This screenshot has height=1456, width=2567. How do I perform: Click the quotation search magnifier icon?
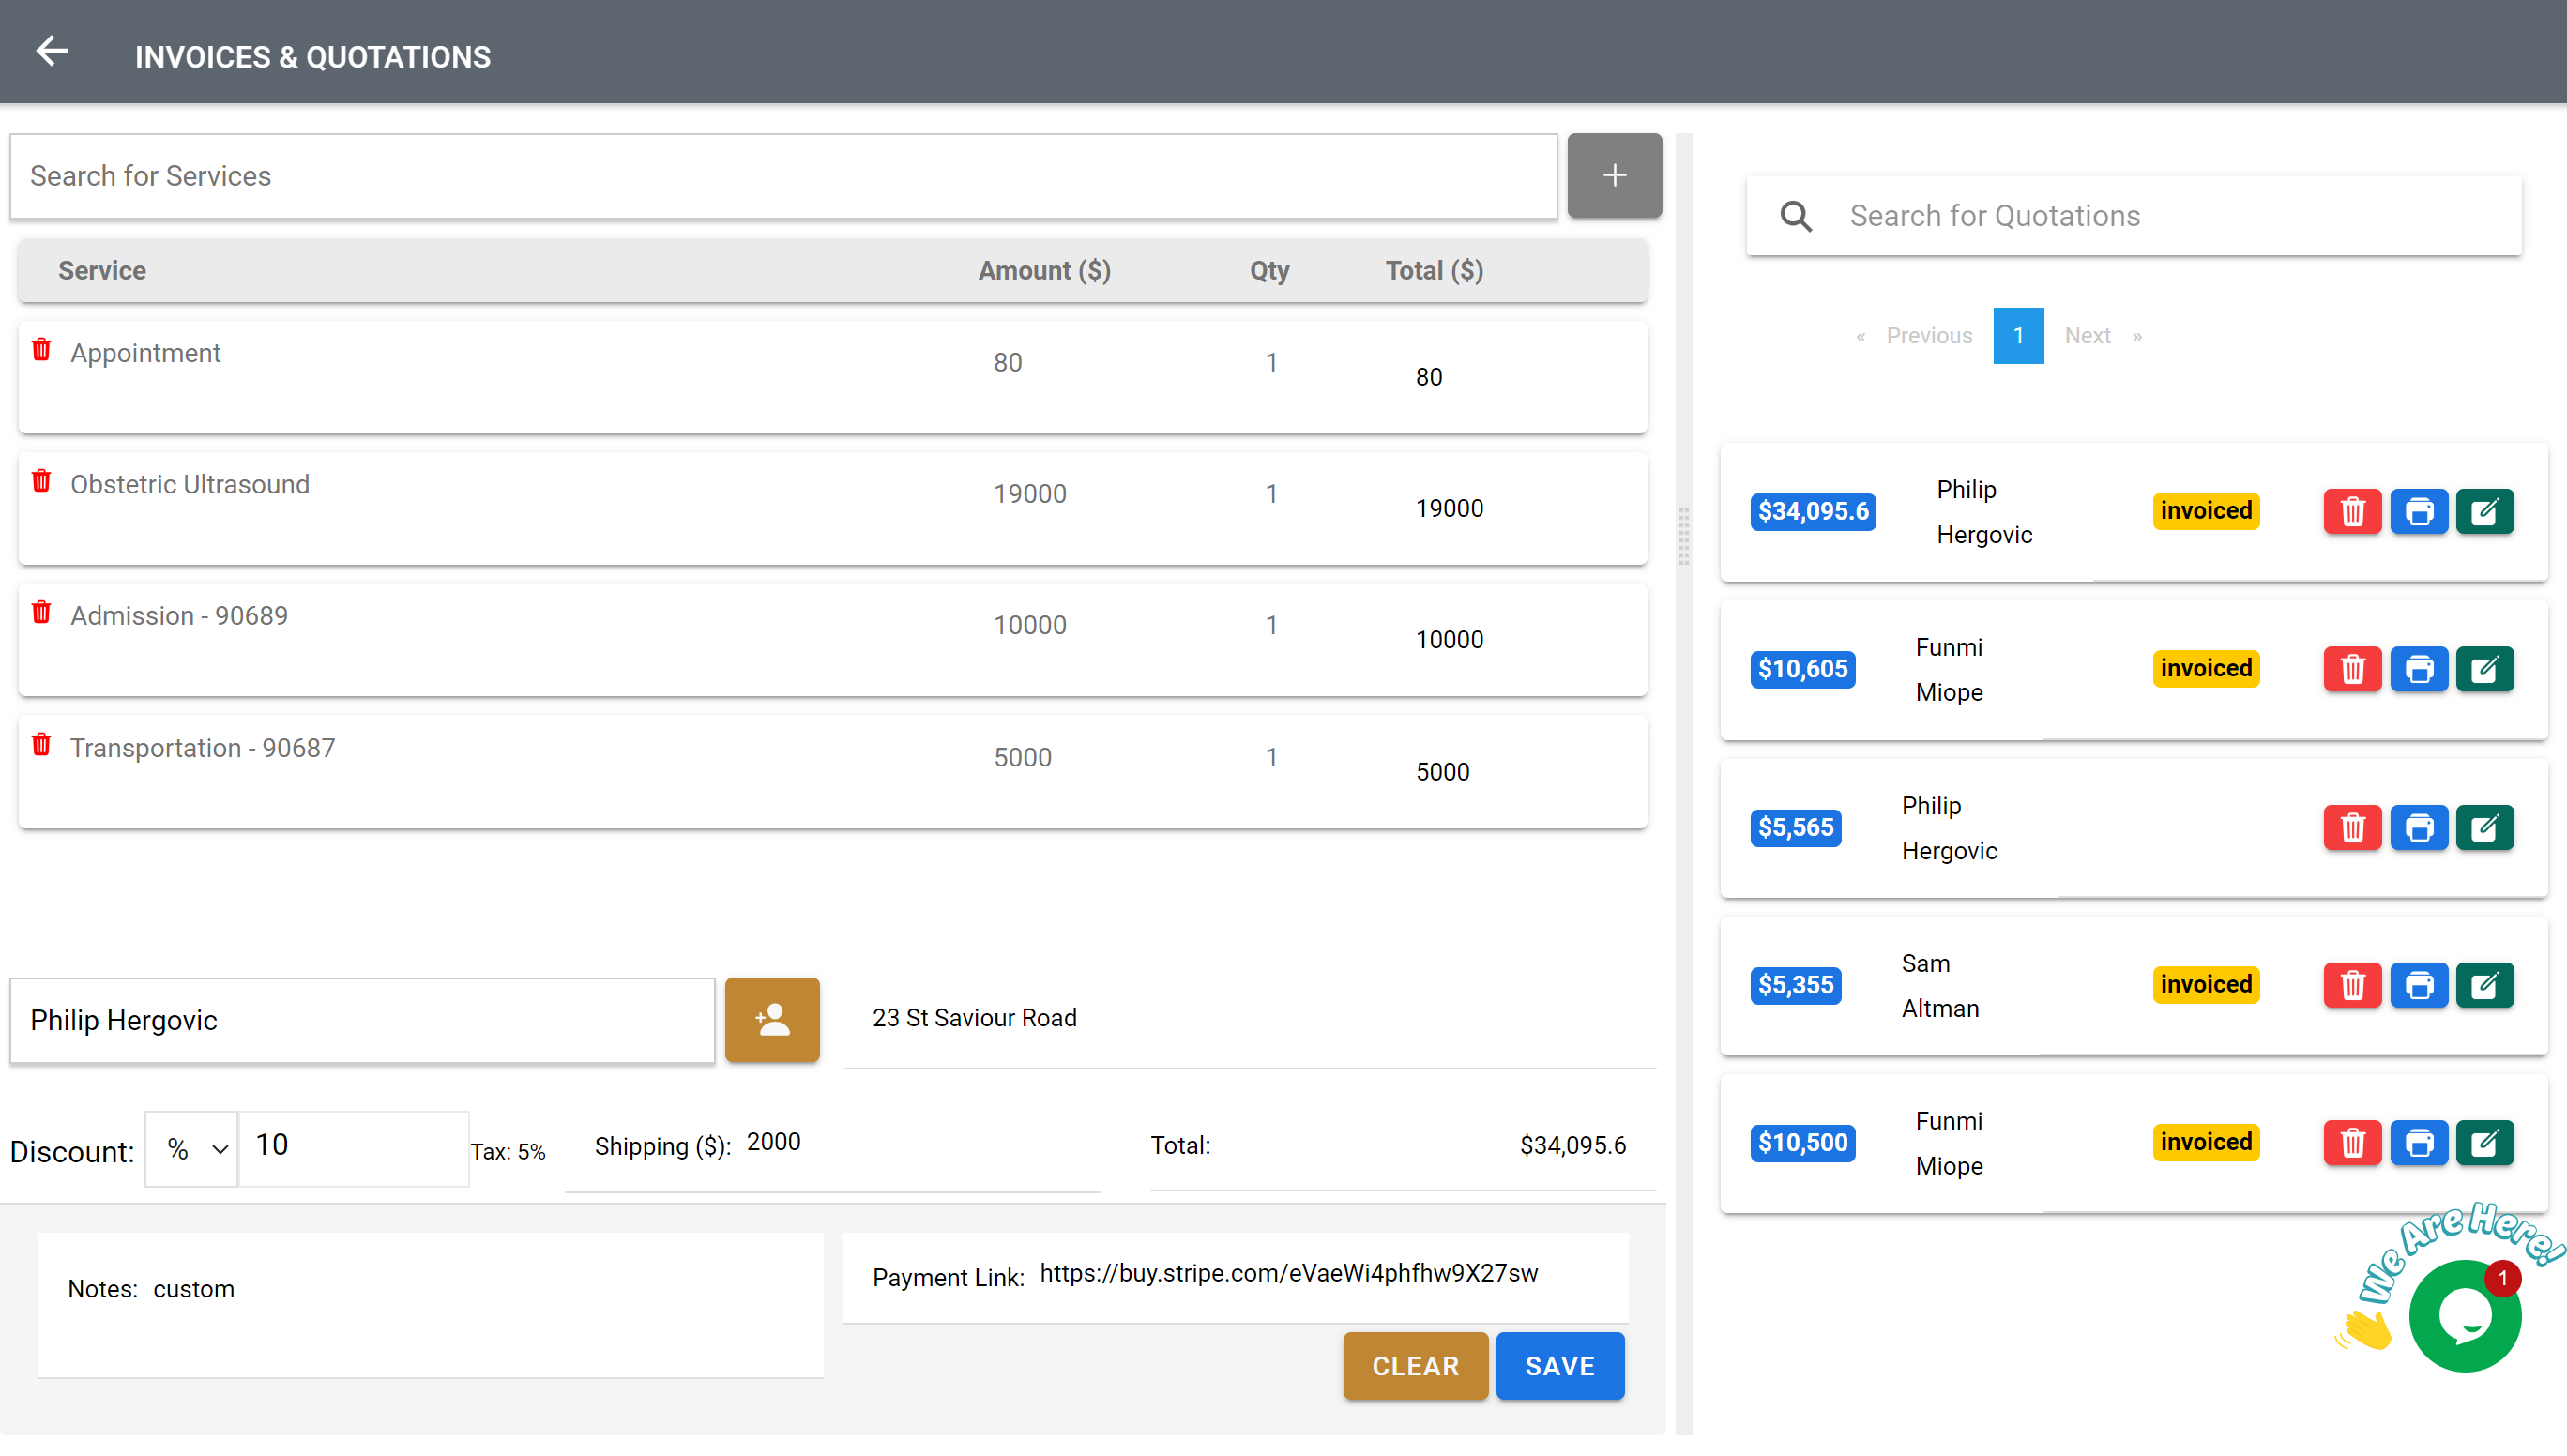pyautogui.click(x=1796, y=216)
